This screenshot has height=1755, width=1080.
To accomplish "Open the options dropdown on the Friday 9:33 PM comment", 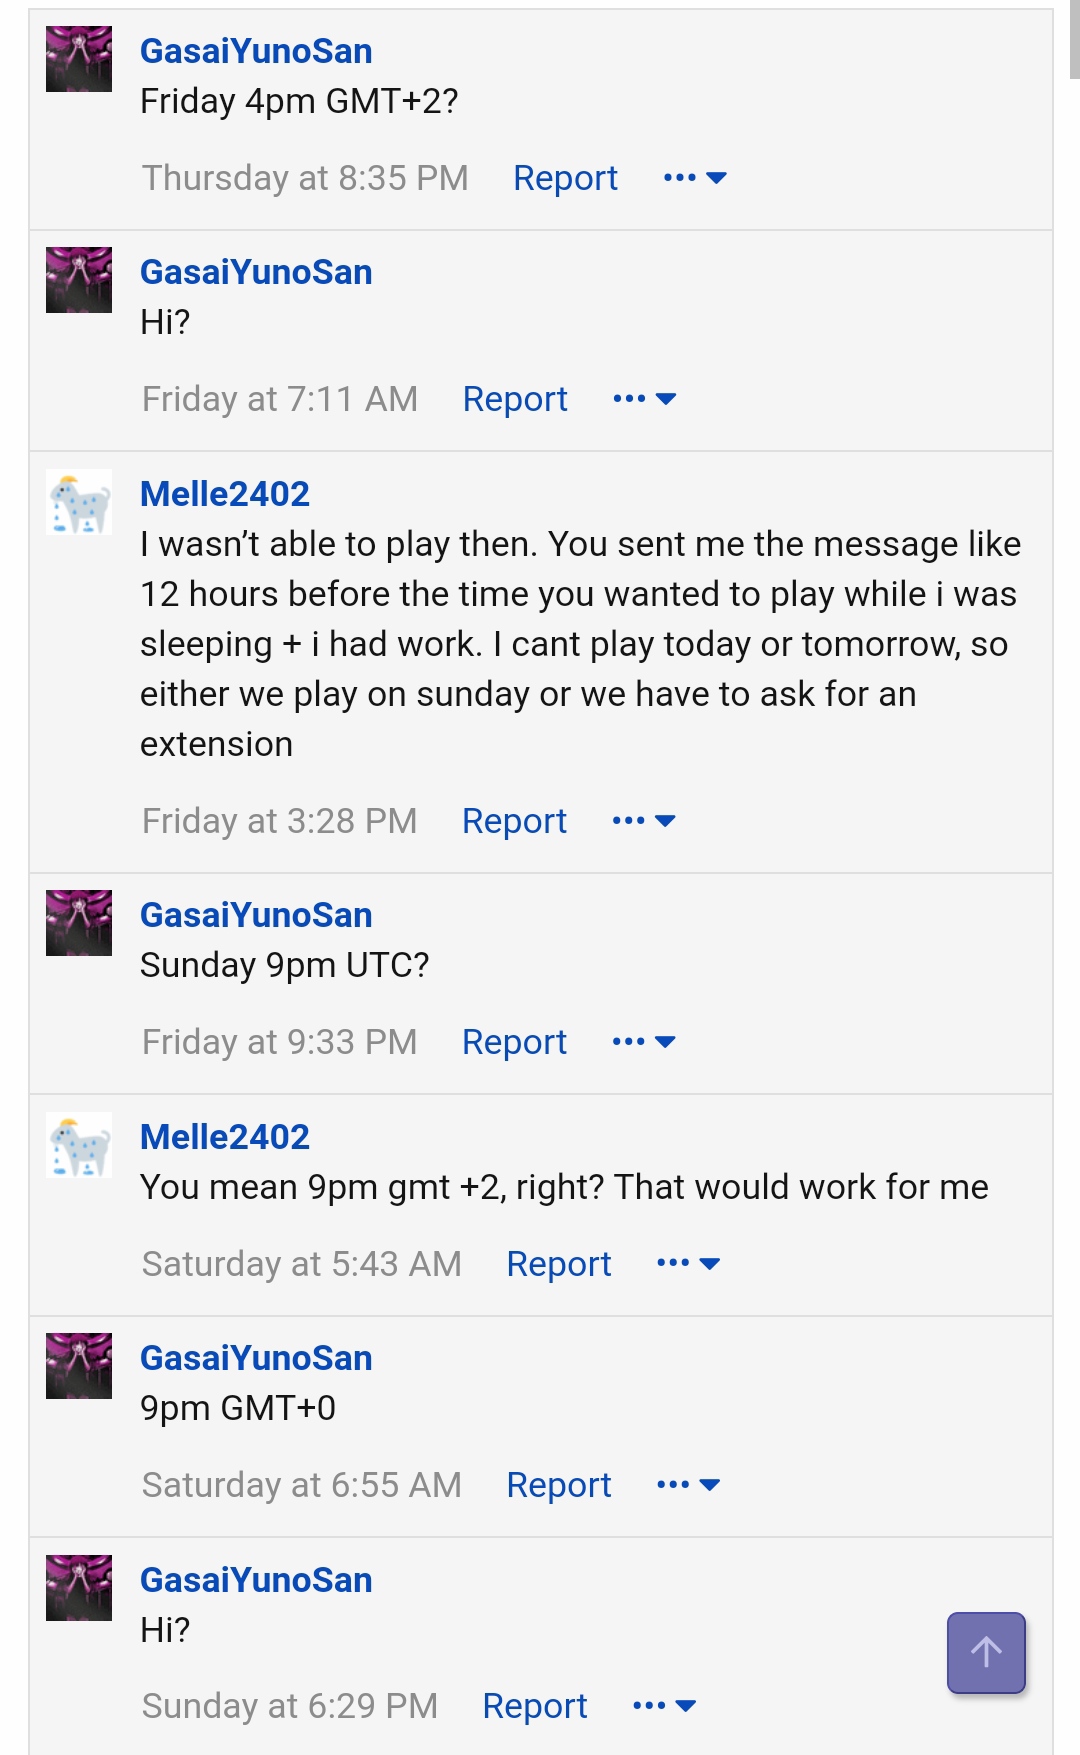I will tap(644, 1042).
